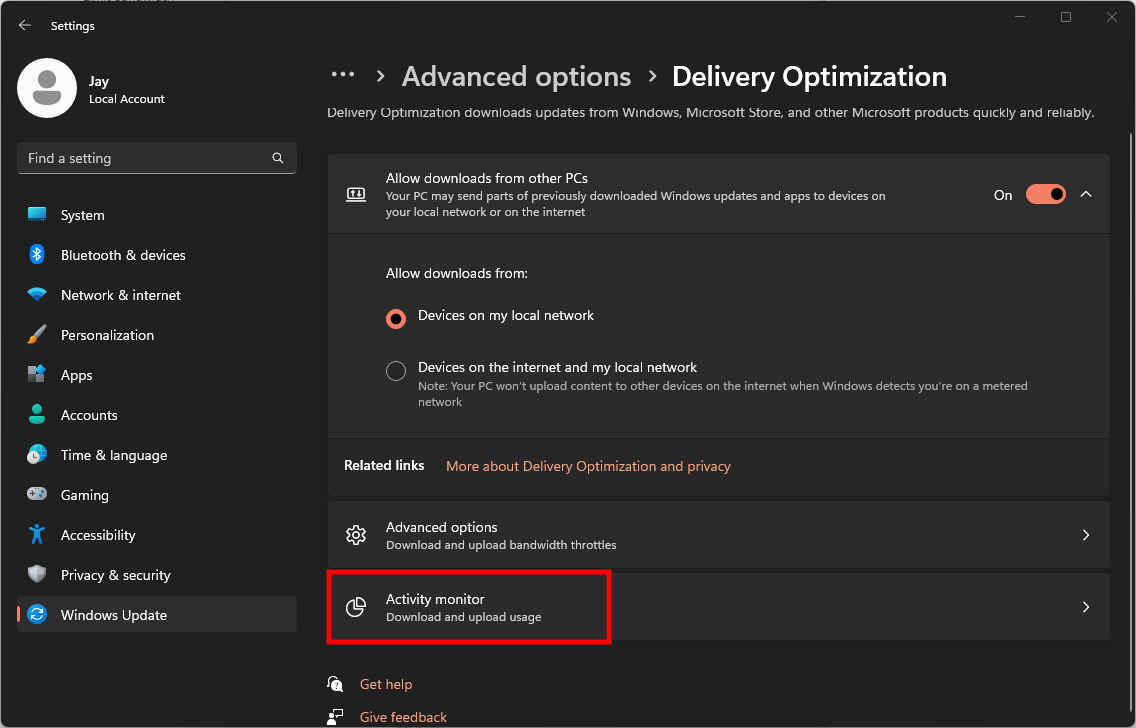Click the Advanced options gear icon
The width and height of the screenshot is (1136, 728).
click(356, 535)
